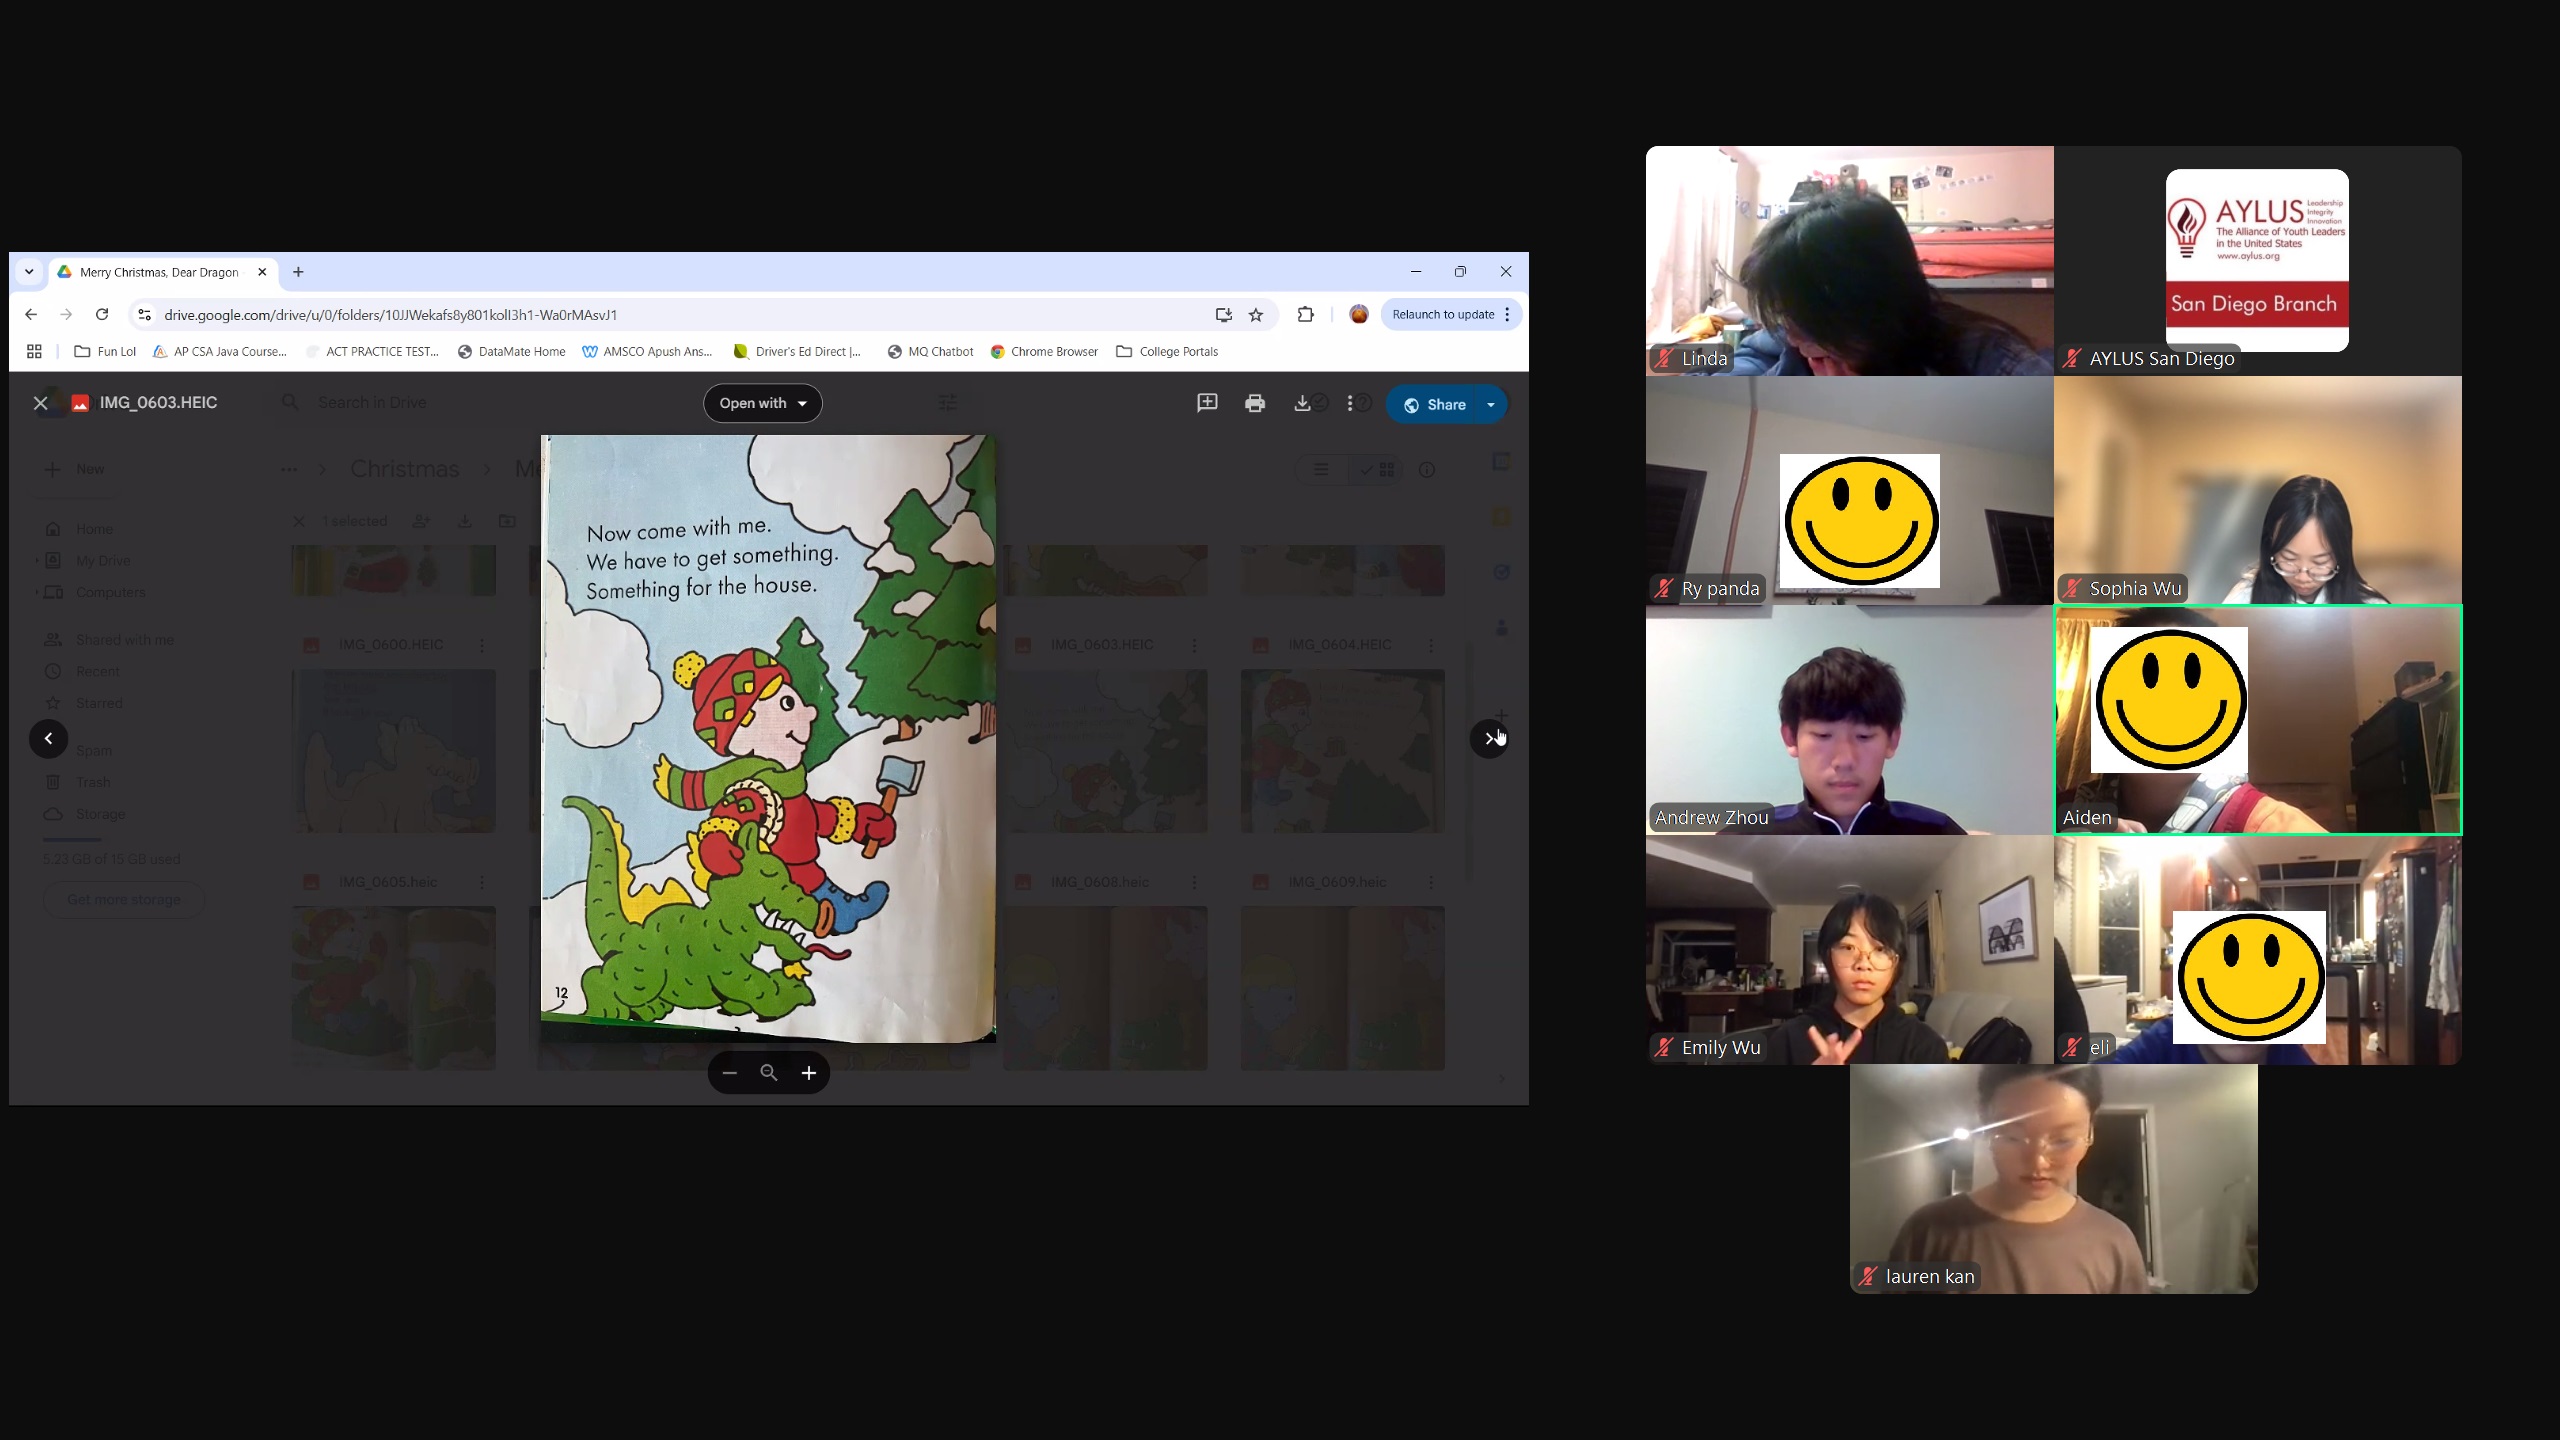Select Linda's video tile
The image size is (2560, 1440).
[1849, 260]
